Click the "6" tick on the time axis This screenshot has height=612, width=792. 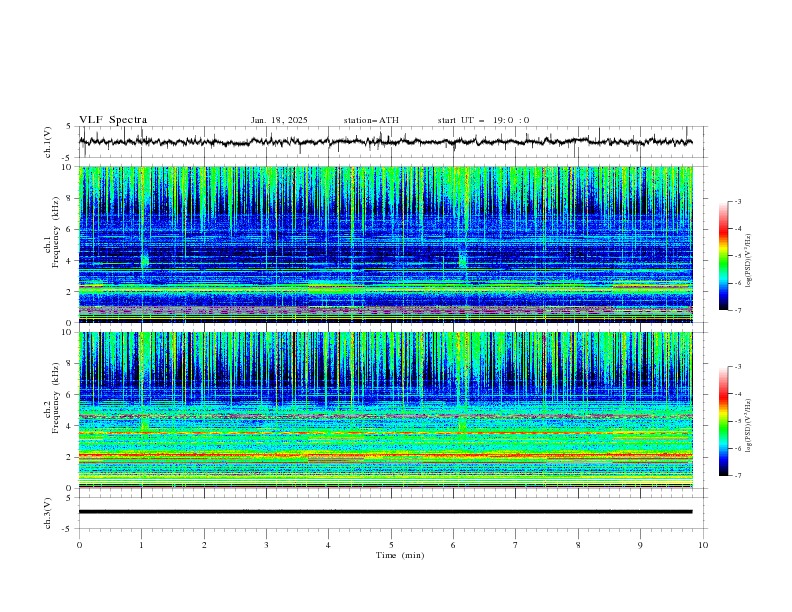453,545
